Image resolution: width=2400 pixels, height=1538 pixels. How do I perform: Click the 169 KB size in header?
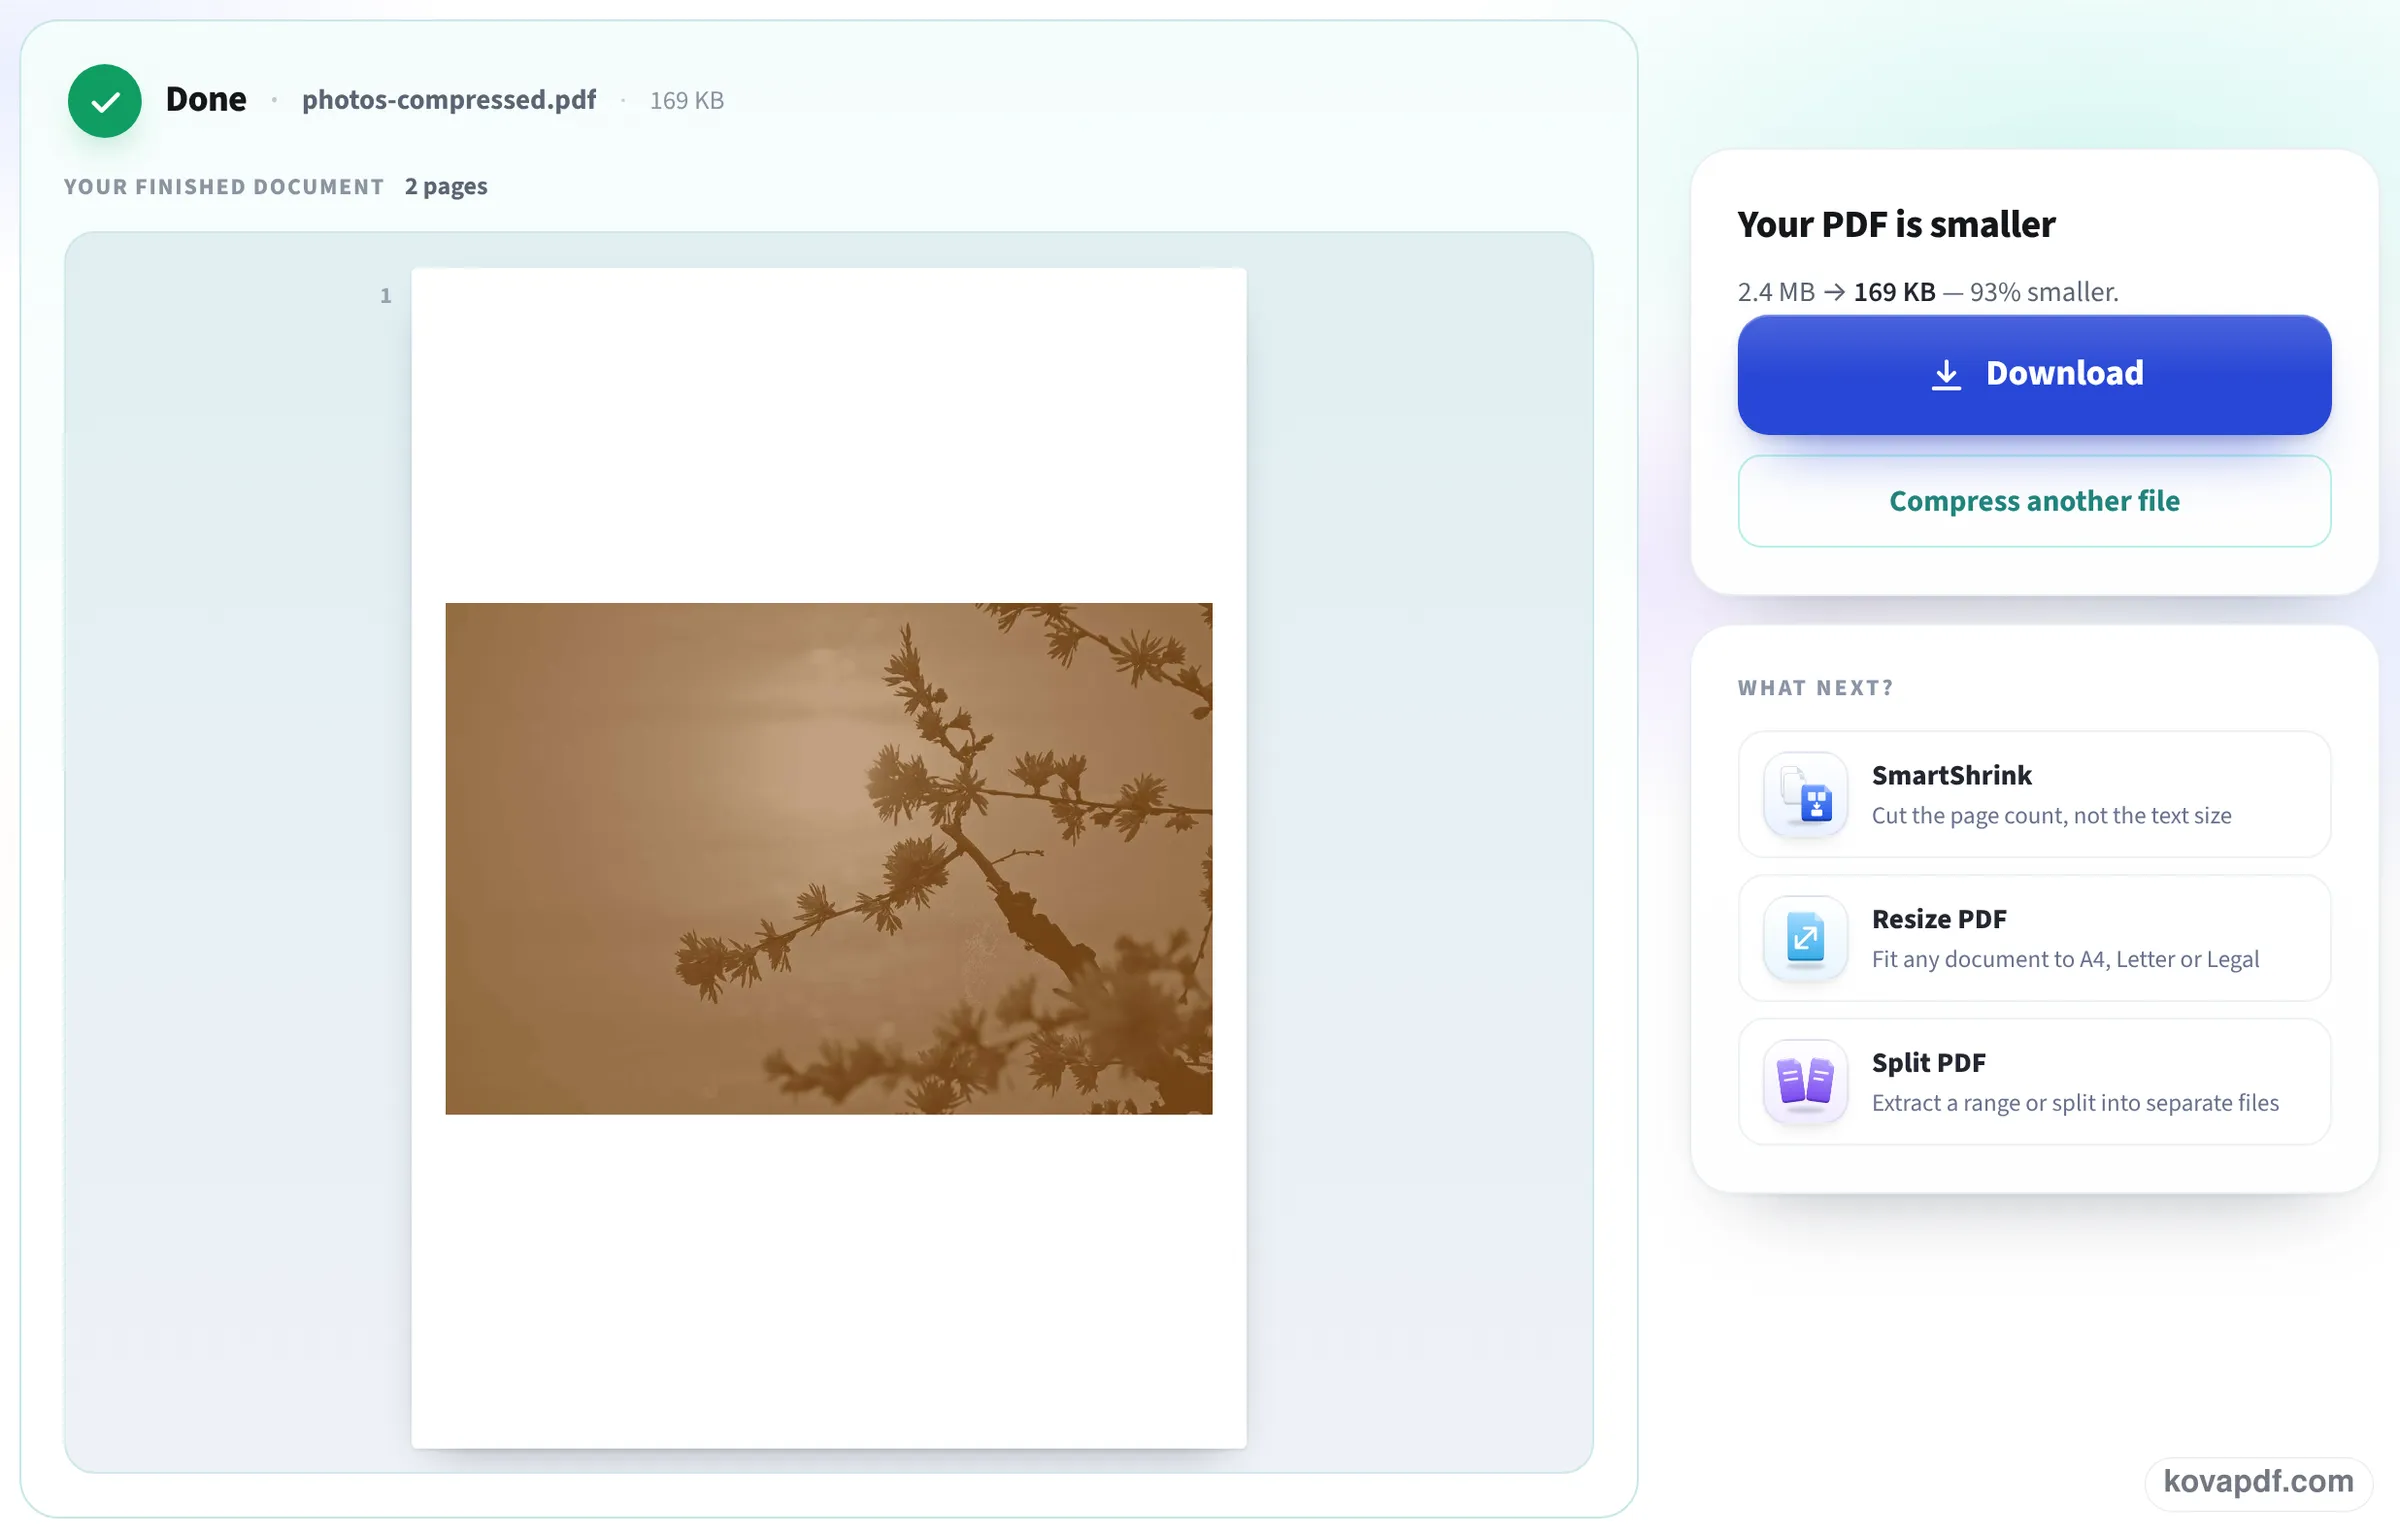(x=687, y=101)
